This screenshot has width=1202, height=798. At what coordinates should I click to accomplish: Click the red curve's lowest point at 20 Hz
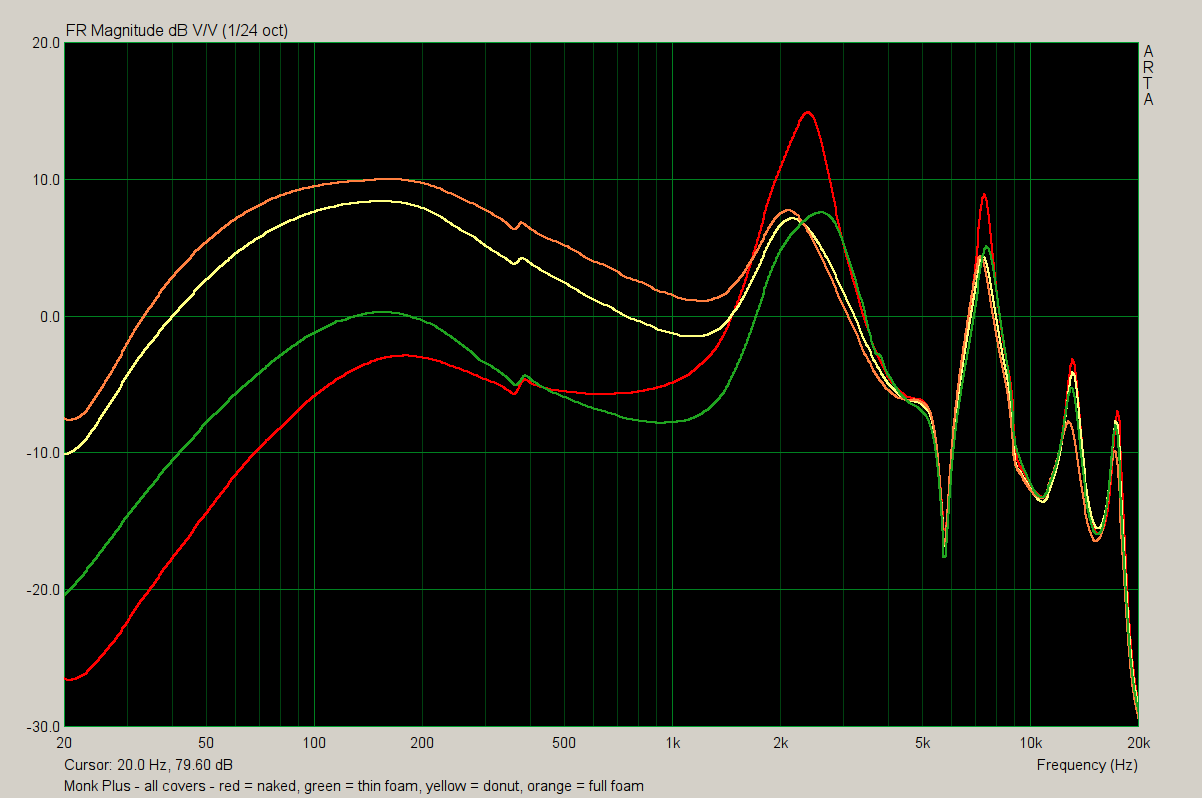pos(68,679)
